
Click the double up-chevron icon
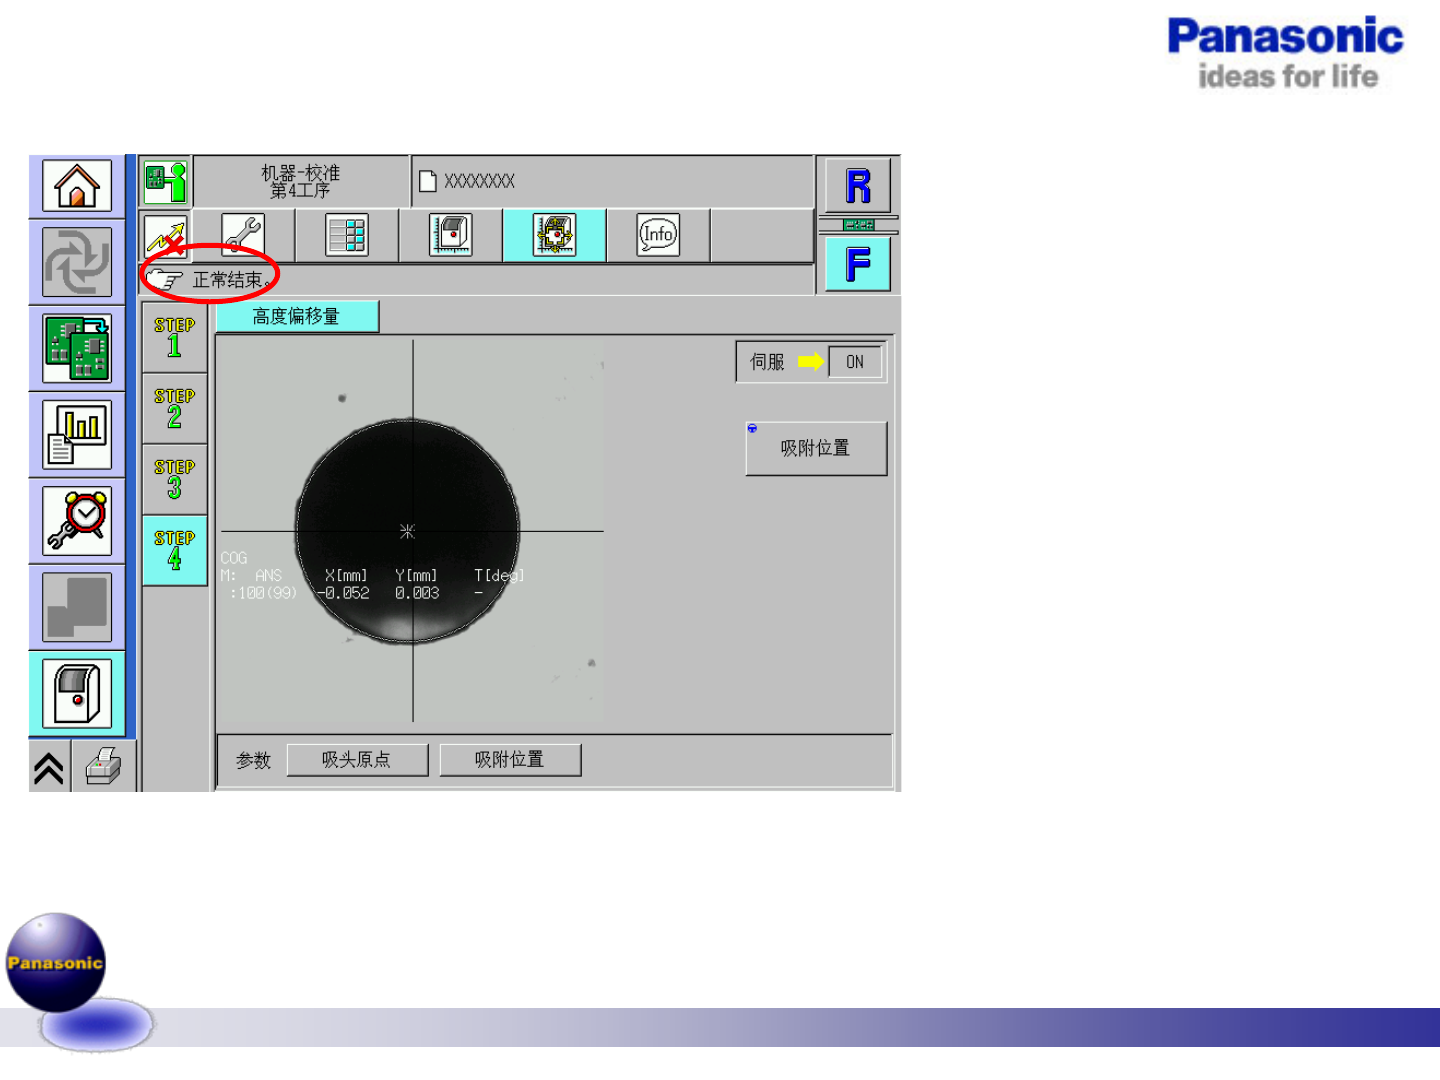(x=49, y=768)
